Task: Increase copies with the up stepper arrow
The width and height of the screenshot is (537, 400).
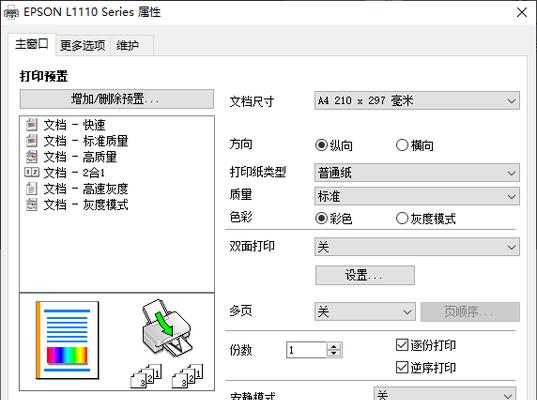Action: pyautogui.click(x=334, y=347)
